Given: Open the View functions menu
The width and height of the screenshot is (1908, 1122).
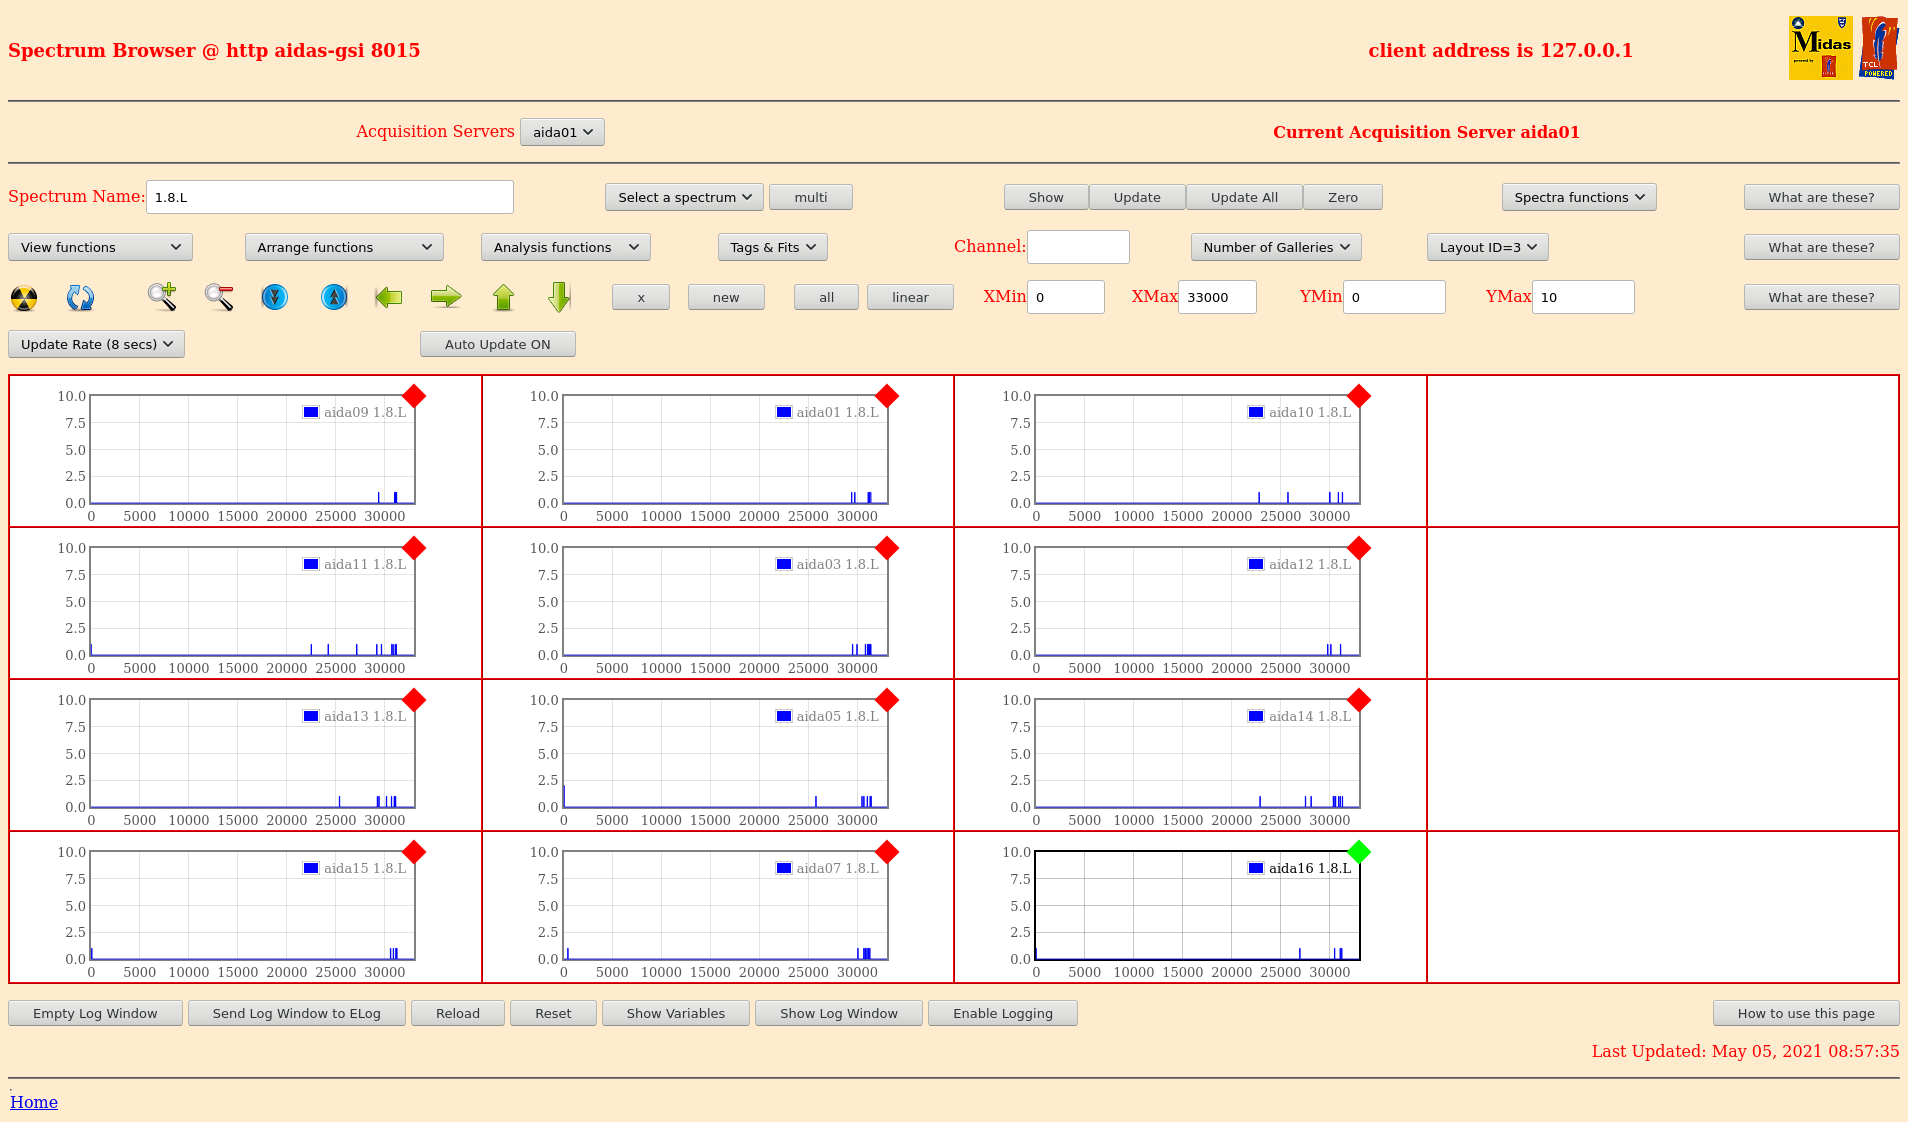Looking at the screenshot, I should pyautogui.click(x=100, y=247).
